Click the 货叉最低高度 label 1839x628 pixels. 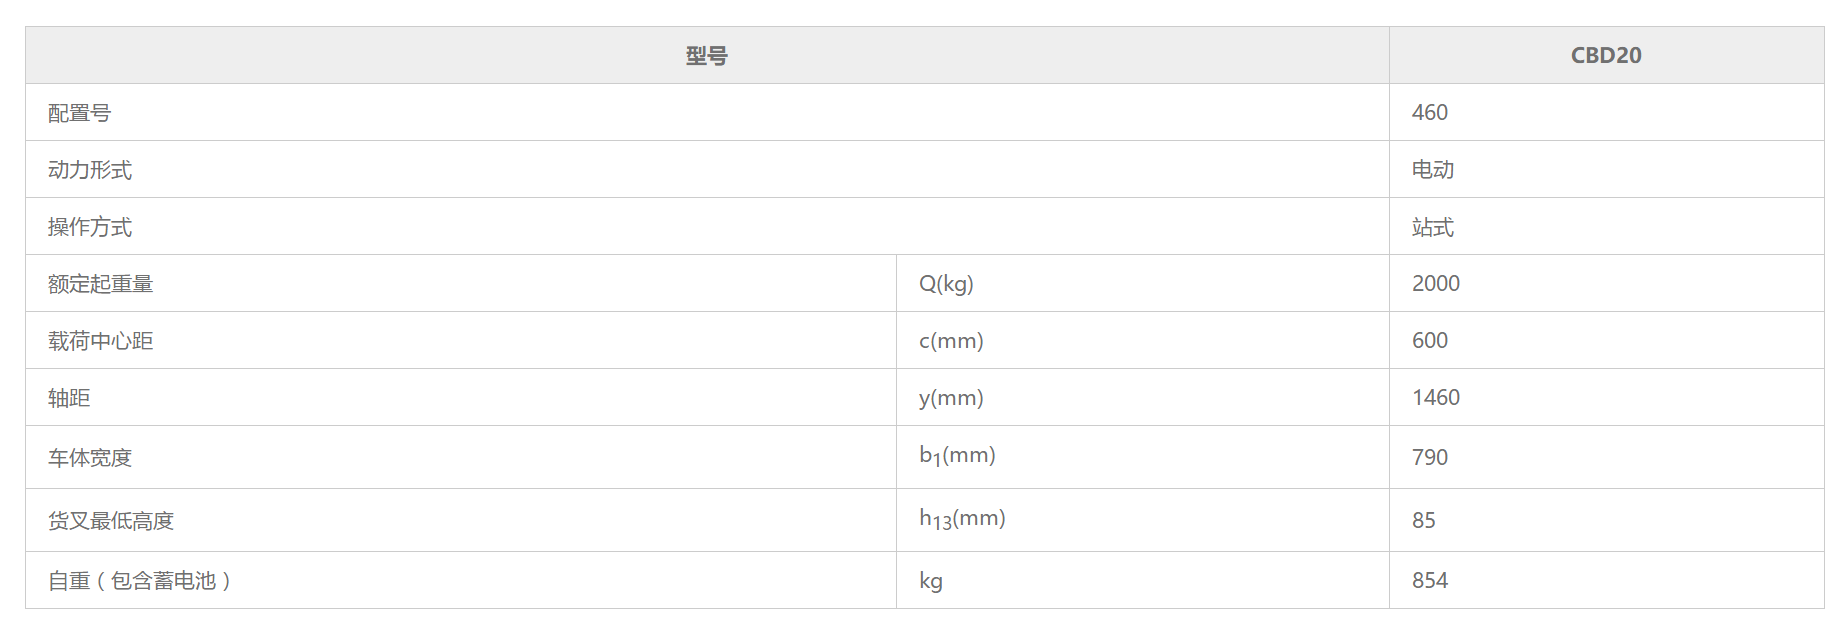111,521
